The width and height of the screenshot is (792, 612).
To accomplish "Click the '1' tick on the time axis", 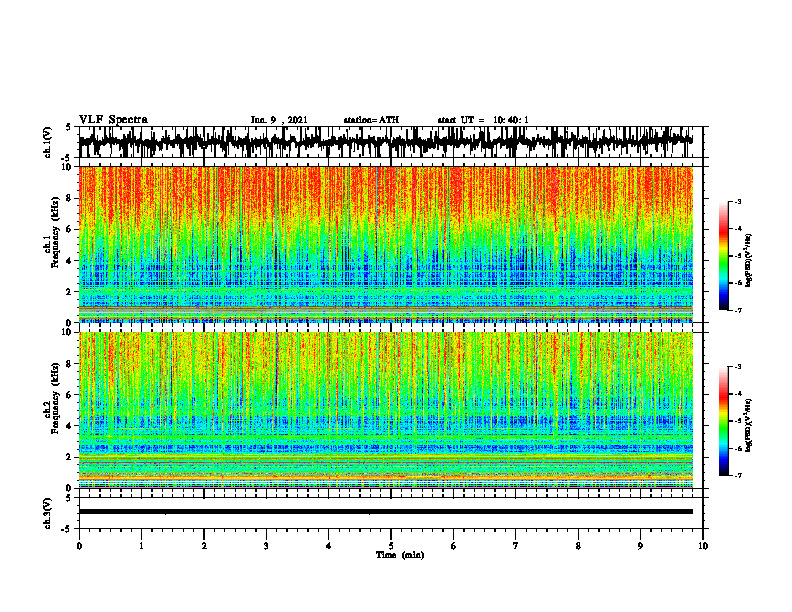I will point(141,546).
